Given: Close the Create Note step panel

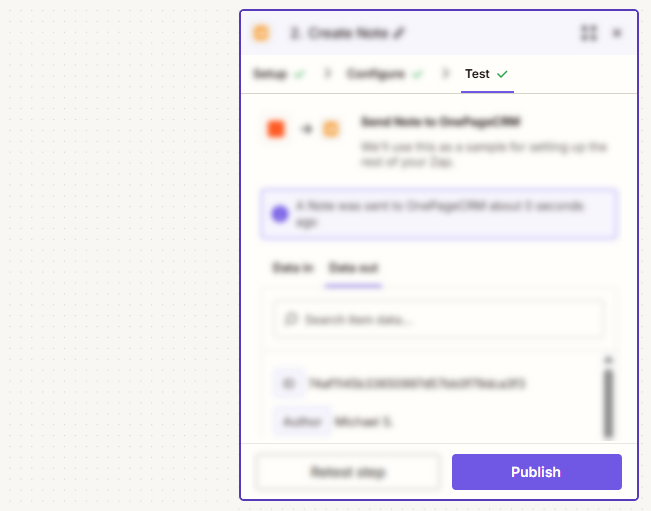Looking at the screenshot, I should point(617,33).
